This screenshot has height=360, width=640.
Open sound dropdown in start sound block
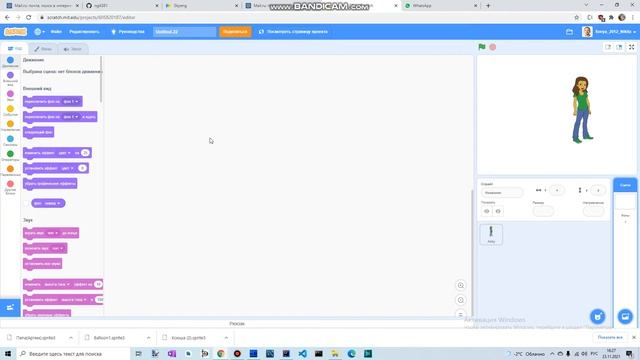(x=58, y=248)
